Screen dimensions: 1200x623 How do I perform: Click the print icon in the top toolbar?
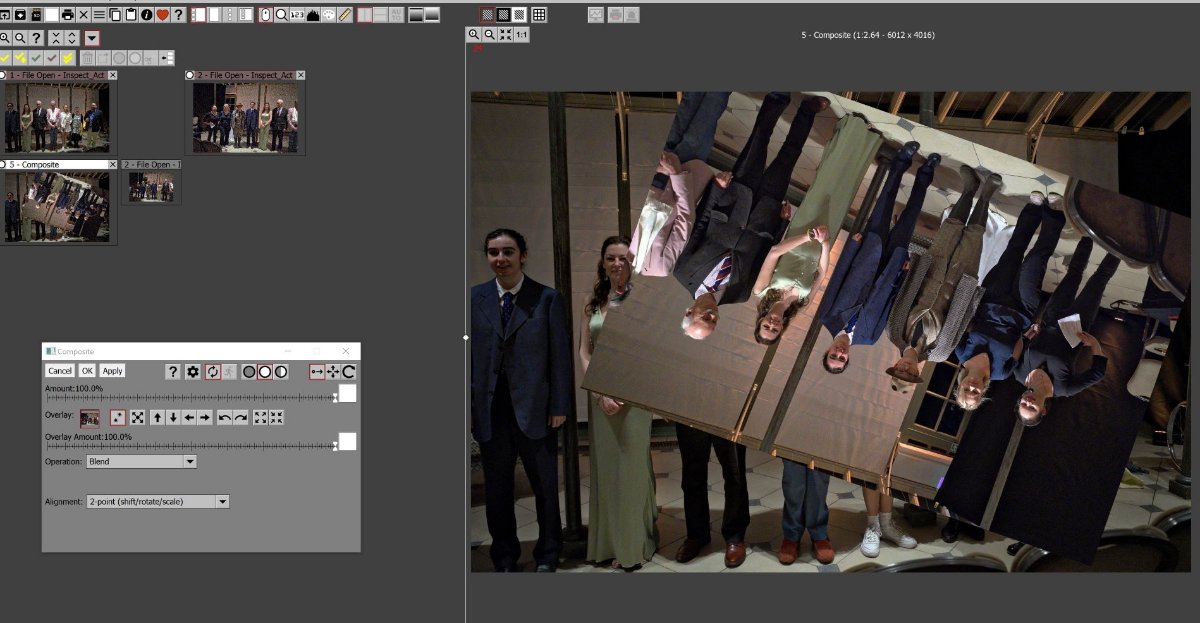tap(67, 15)
